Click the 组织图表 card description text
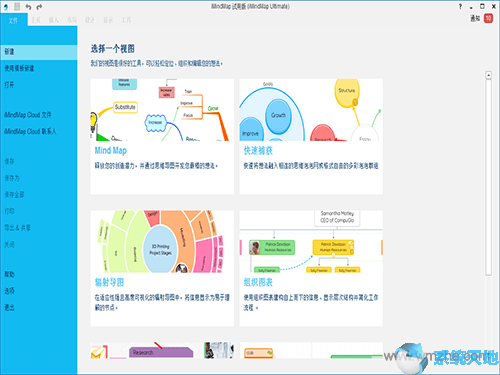 [311, 302]
